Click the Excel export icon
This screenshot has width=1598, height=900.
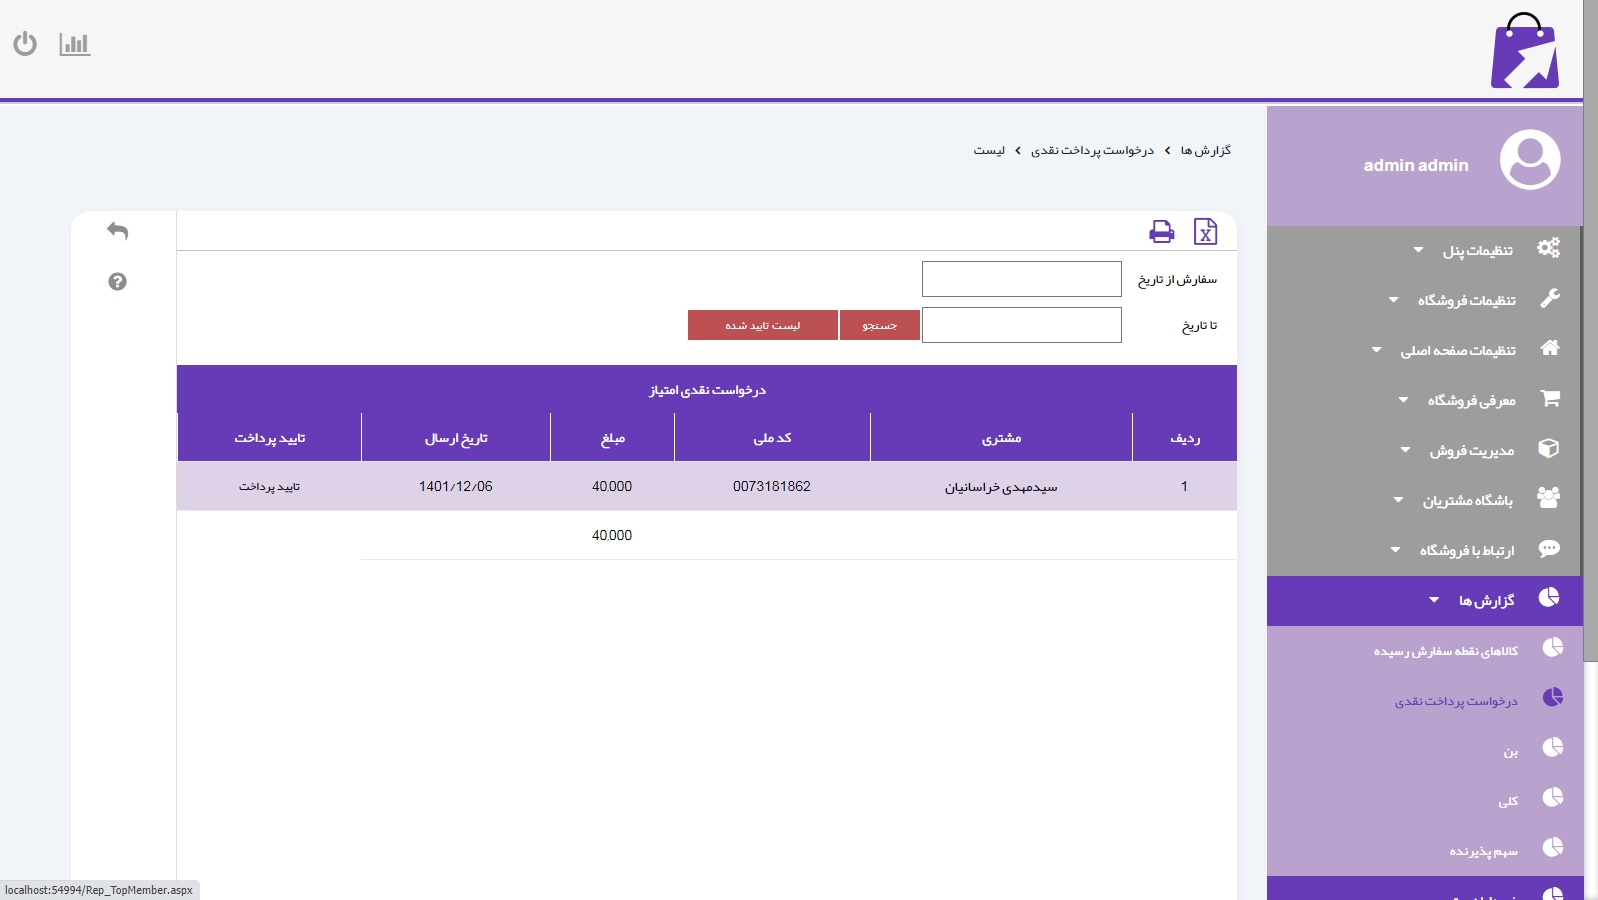point(1205,232)
